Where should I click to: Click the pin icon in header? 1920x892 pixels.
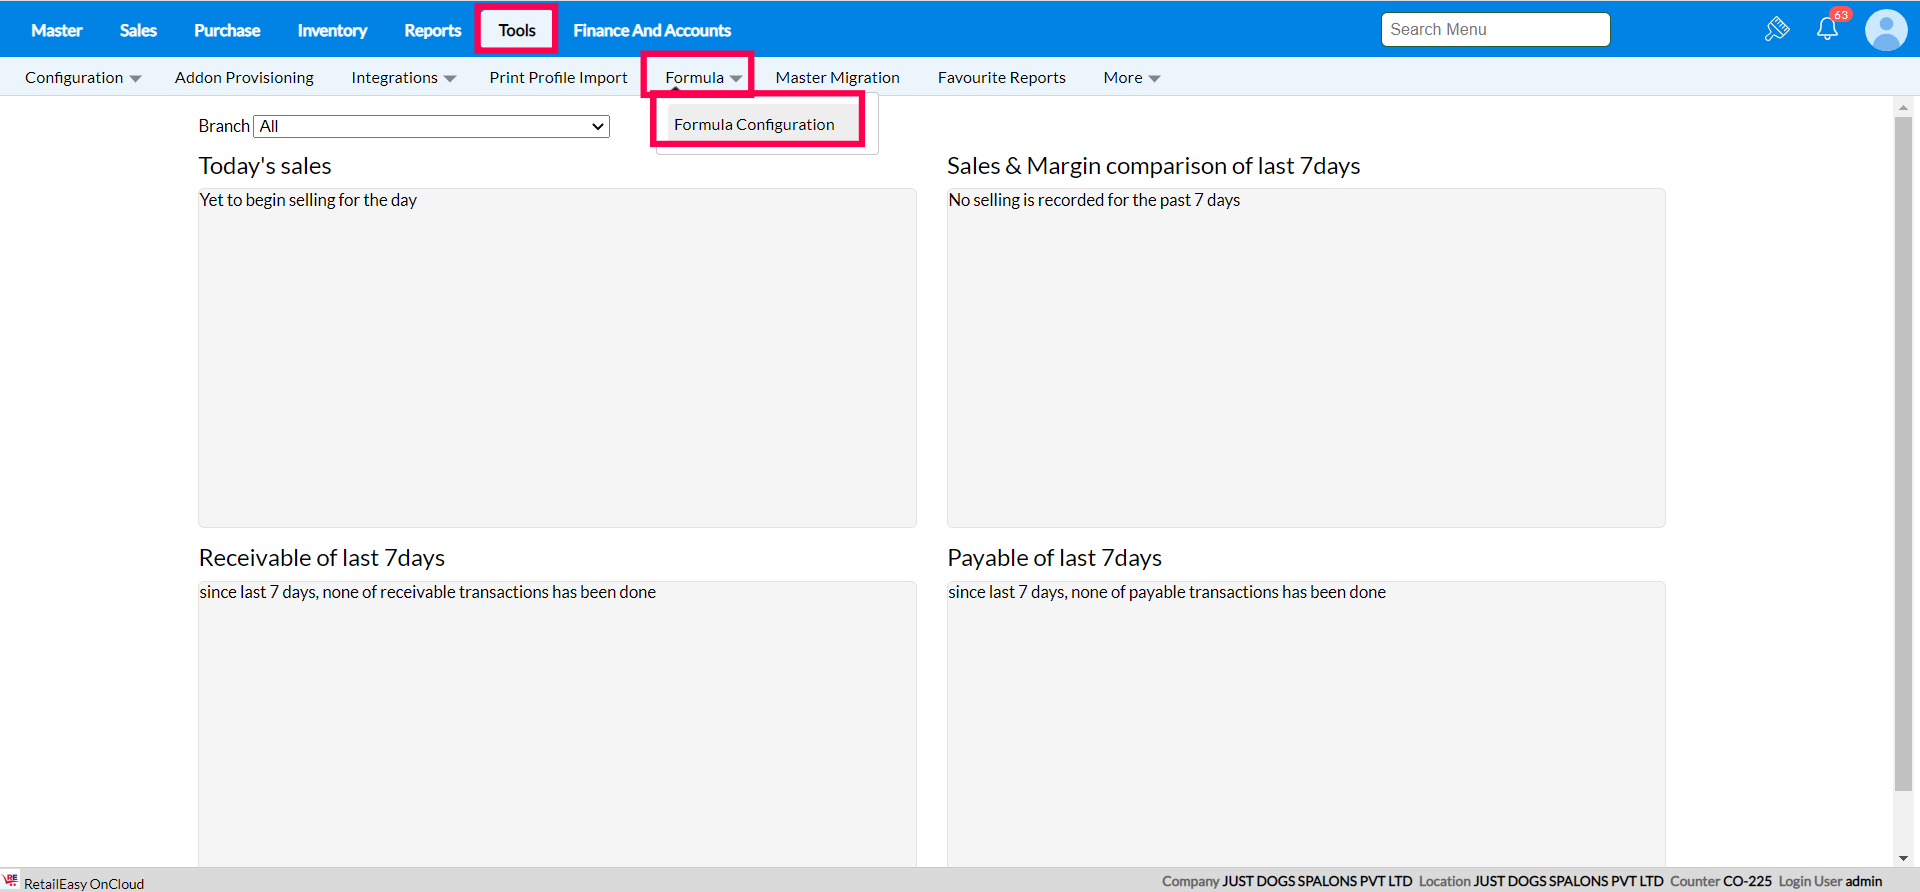[x=1777, y=29]
